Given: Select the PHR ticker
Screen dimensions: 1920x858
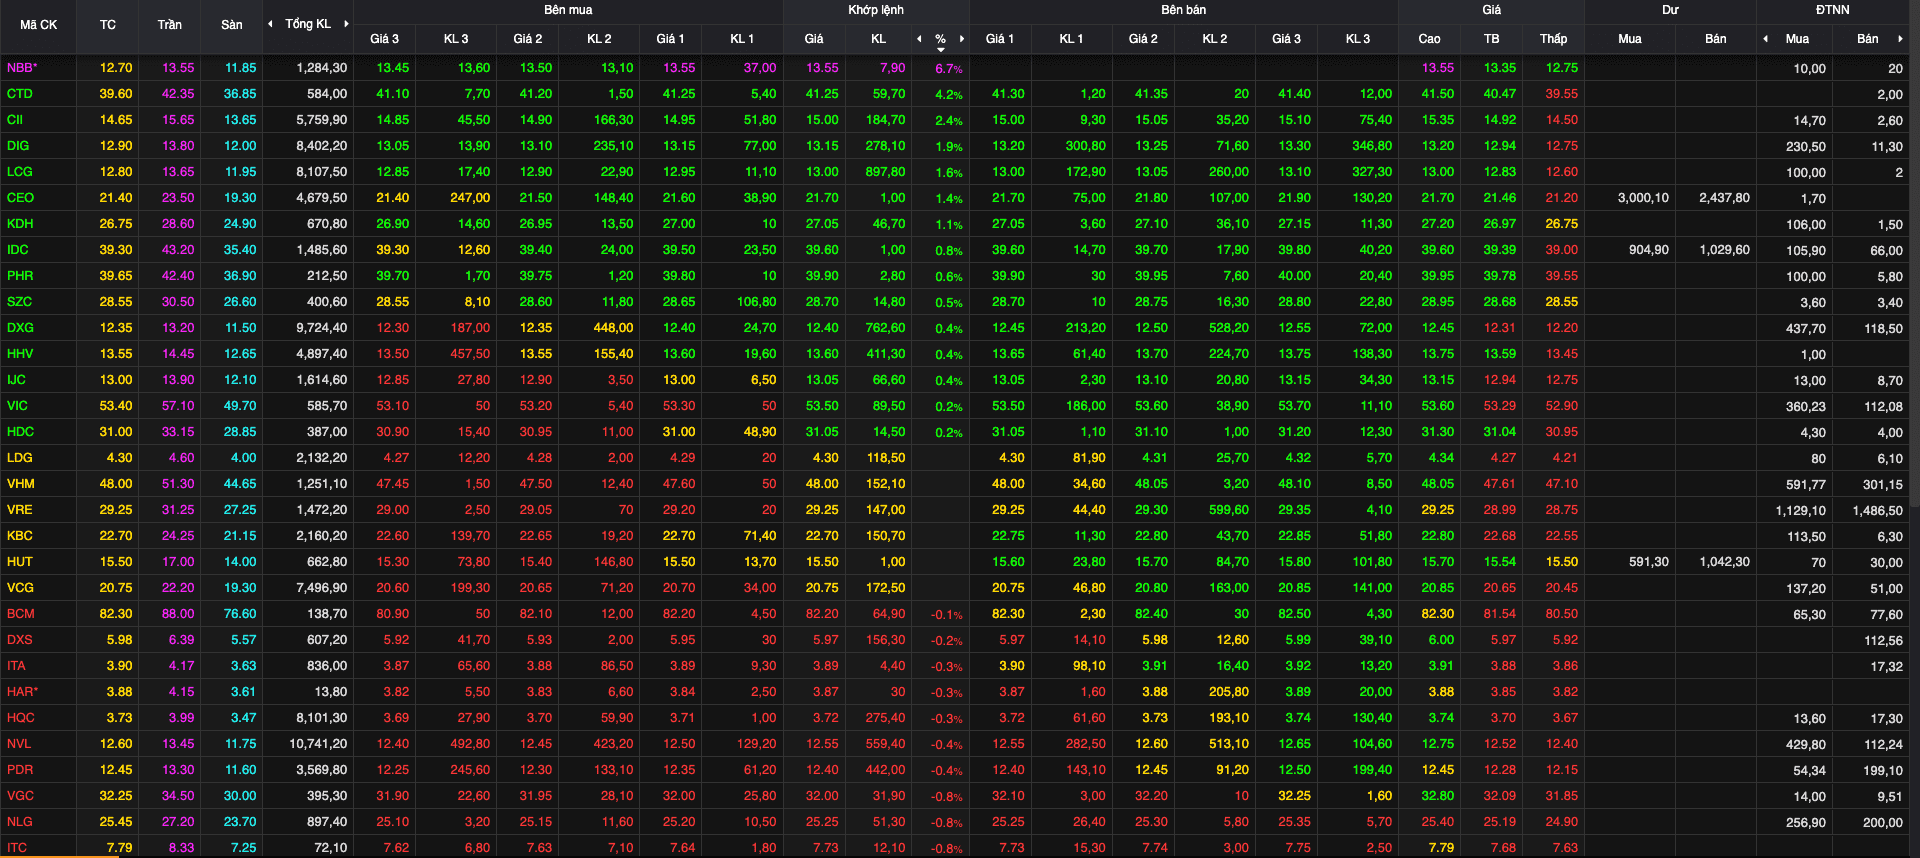Looking at the screenshot, I should [20, 276].
